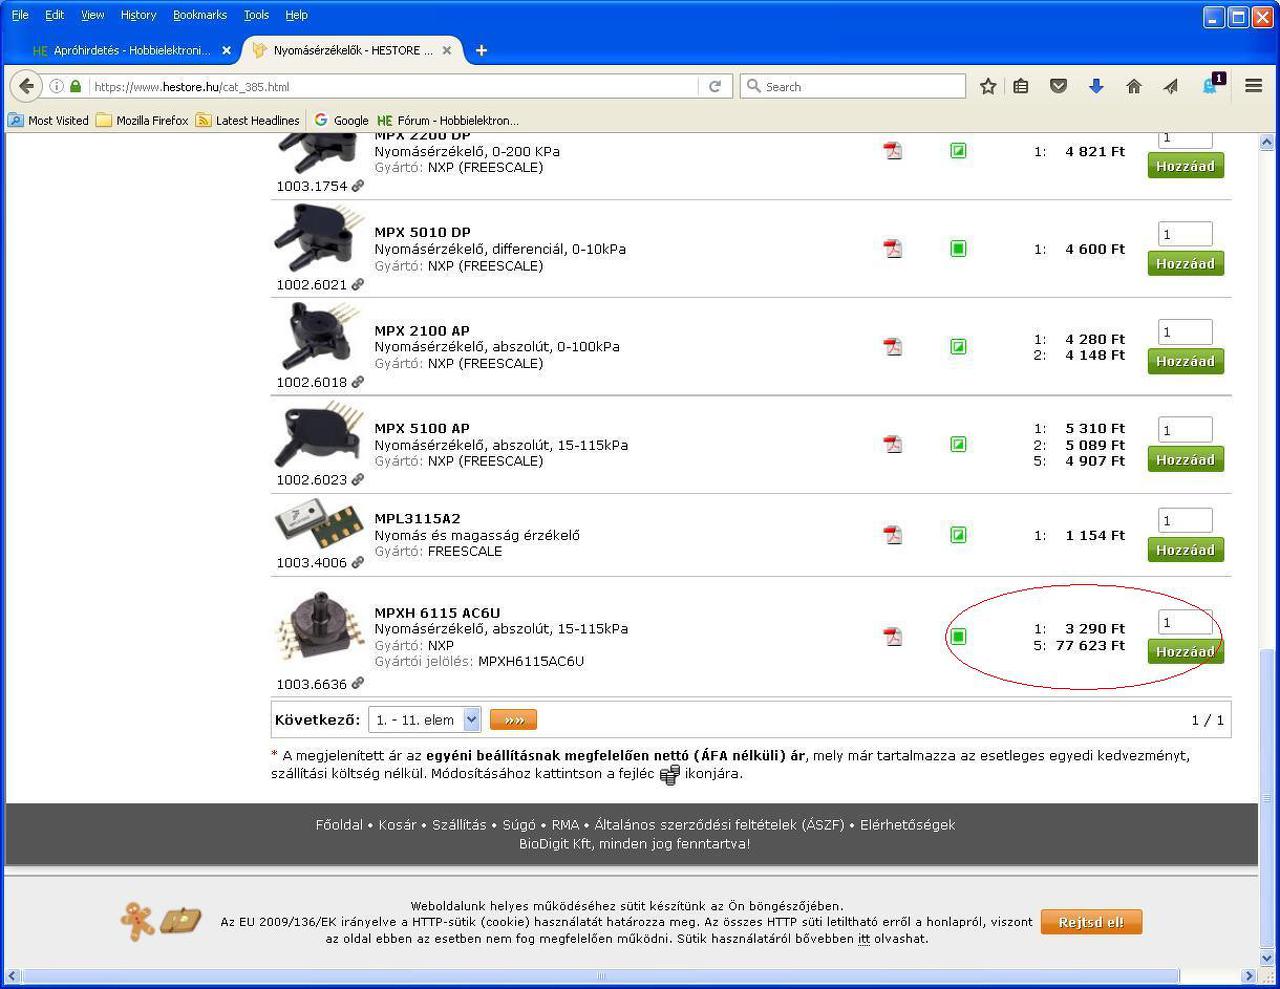Open the File menu
The height and width of the screenshot is (989, 1280).
coord(20,15)
